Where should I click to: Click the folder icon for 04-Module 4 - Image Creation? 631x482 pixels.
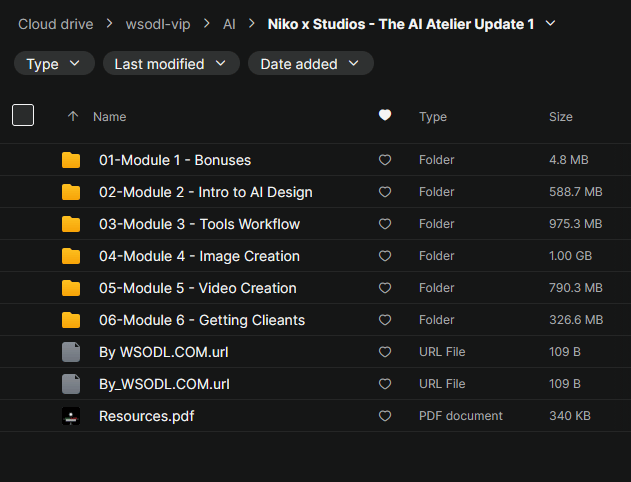pyautogui.click(x=70, y=256)
